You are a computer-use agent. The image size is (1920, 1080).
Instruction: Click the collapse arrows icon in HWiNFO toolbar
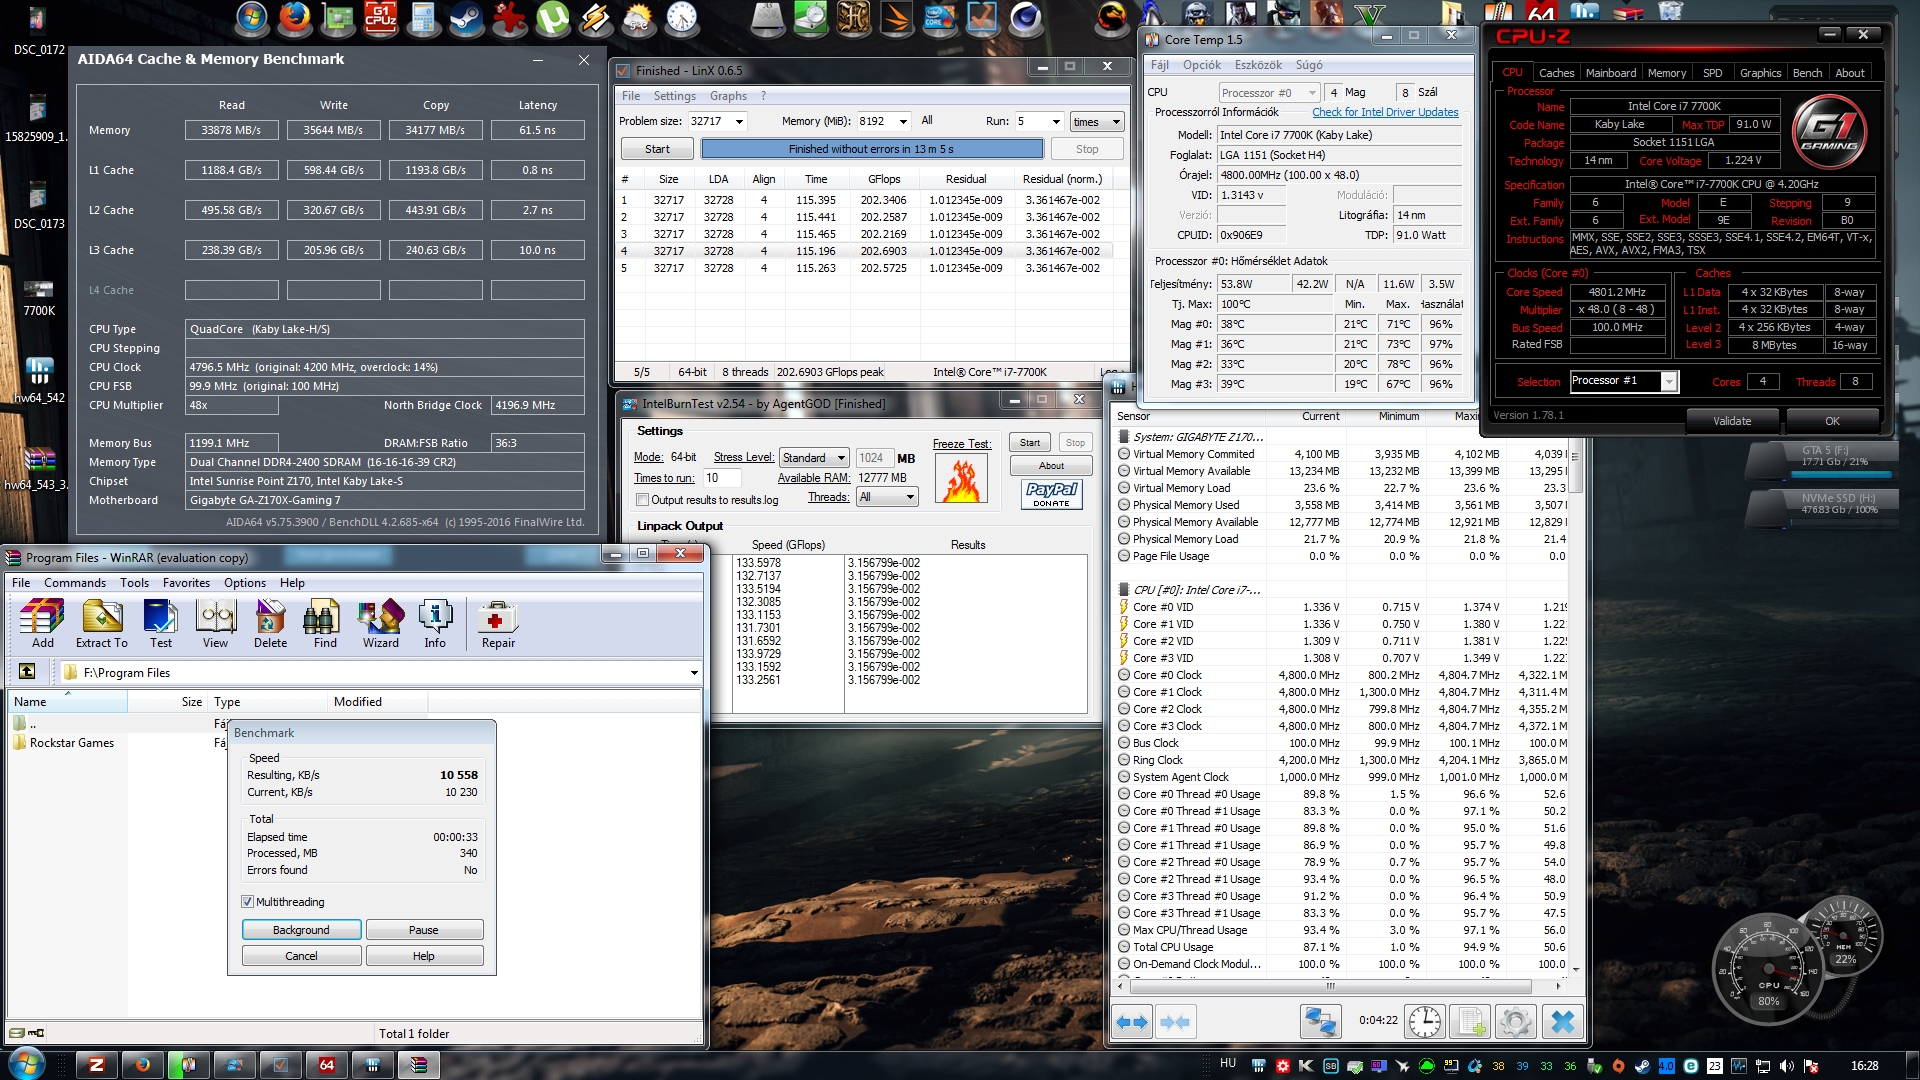click(x=1175, y=1022)
